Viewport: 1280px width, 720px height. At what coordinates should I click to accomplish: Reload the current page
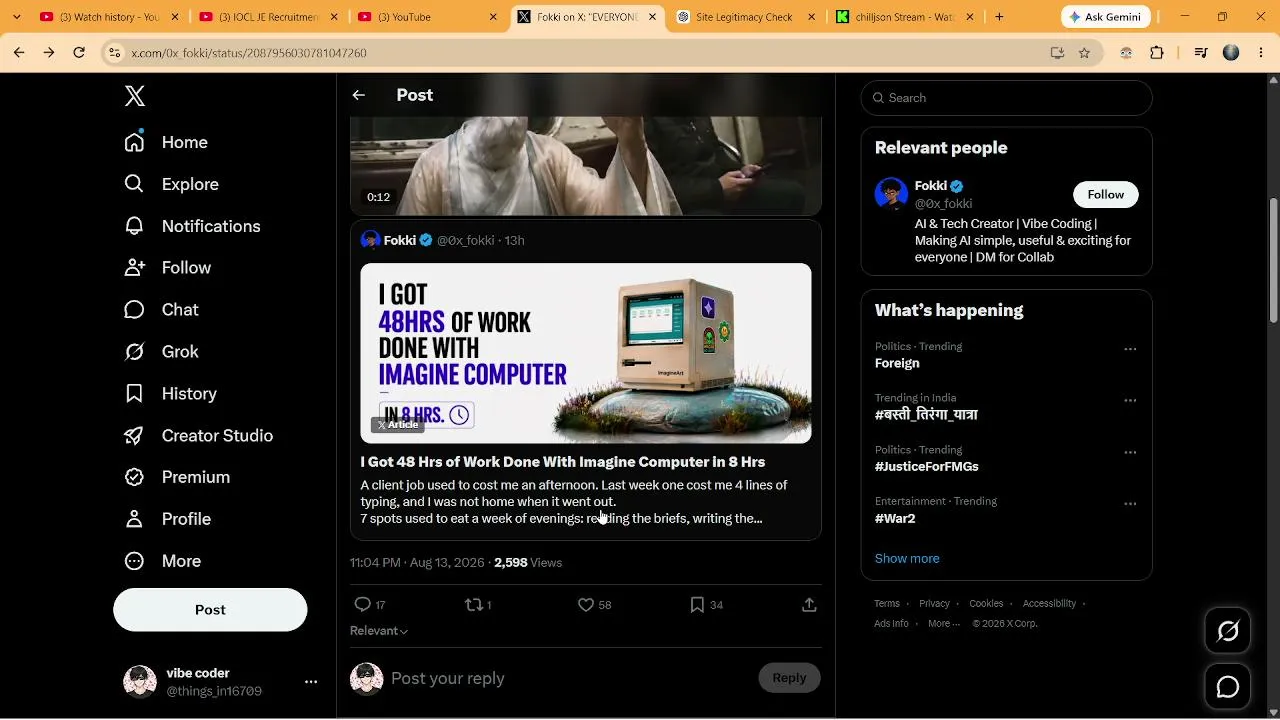[x=79, y=53]
